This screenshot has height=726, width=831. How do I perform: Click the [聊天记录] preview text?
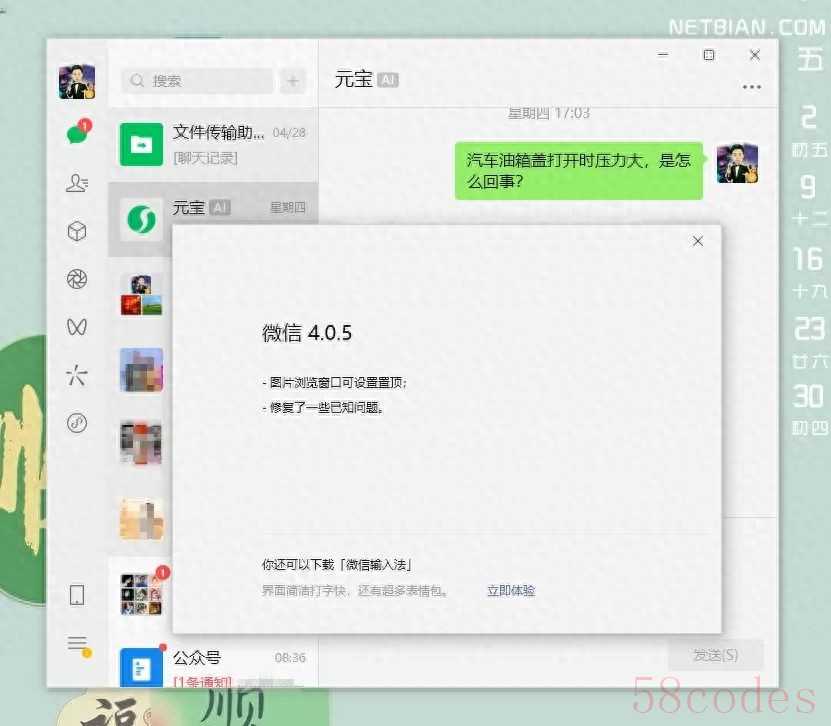[206, 158]
